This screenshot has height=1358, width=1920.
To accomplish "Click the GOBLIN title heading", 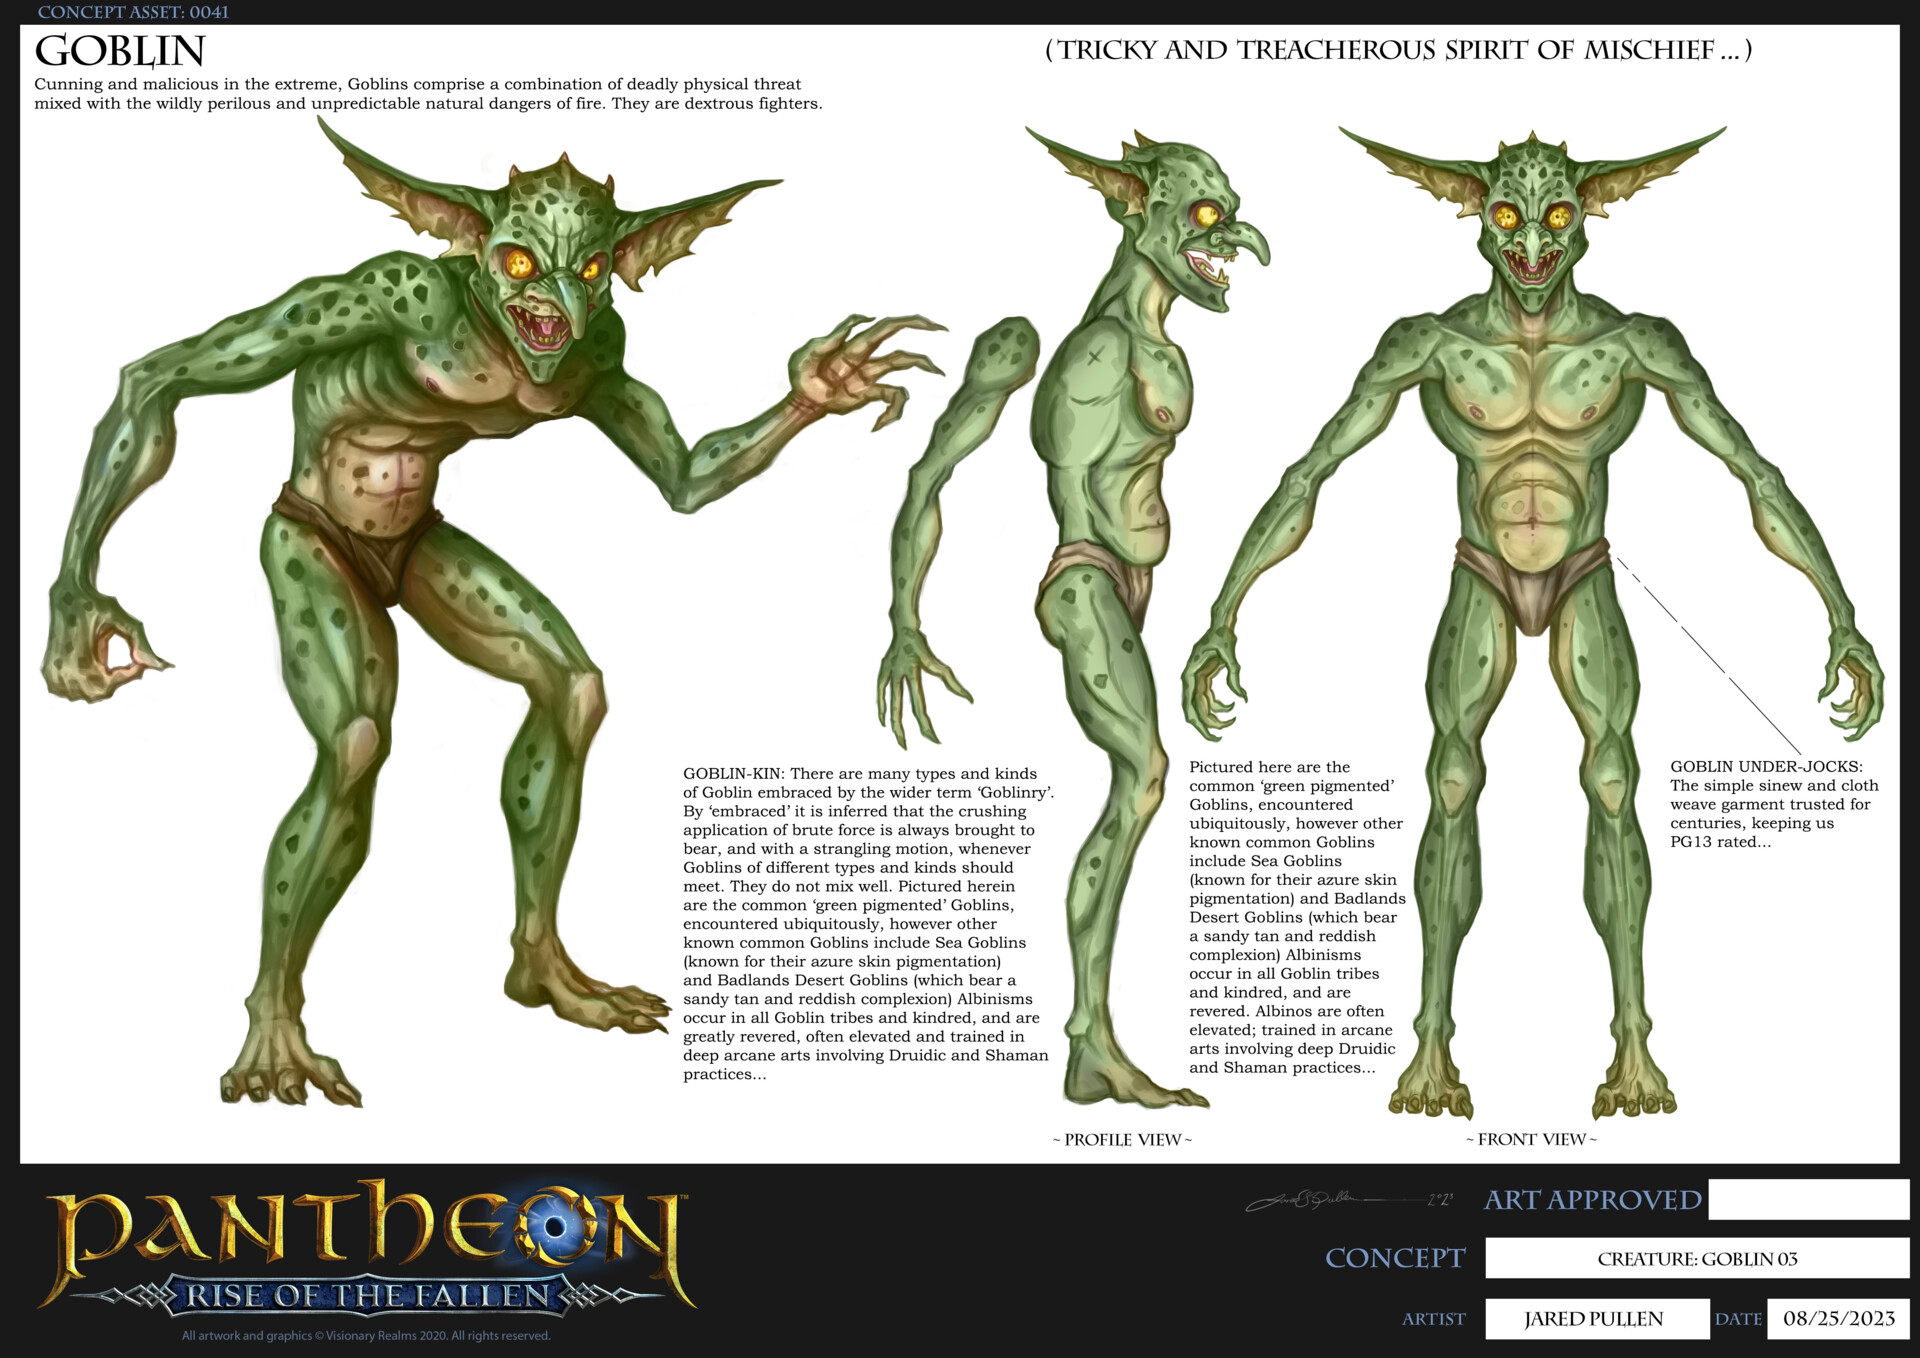I will pos(120,52).
